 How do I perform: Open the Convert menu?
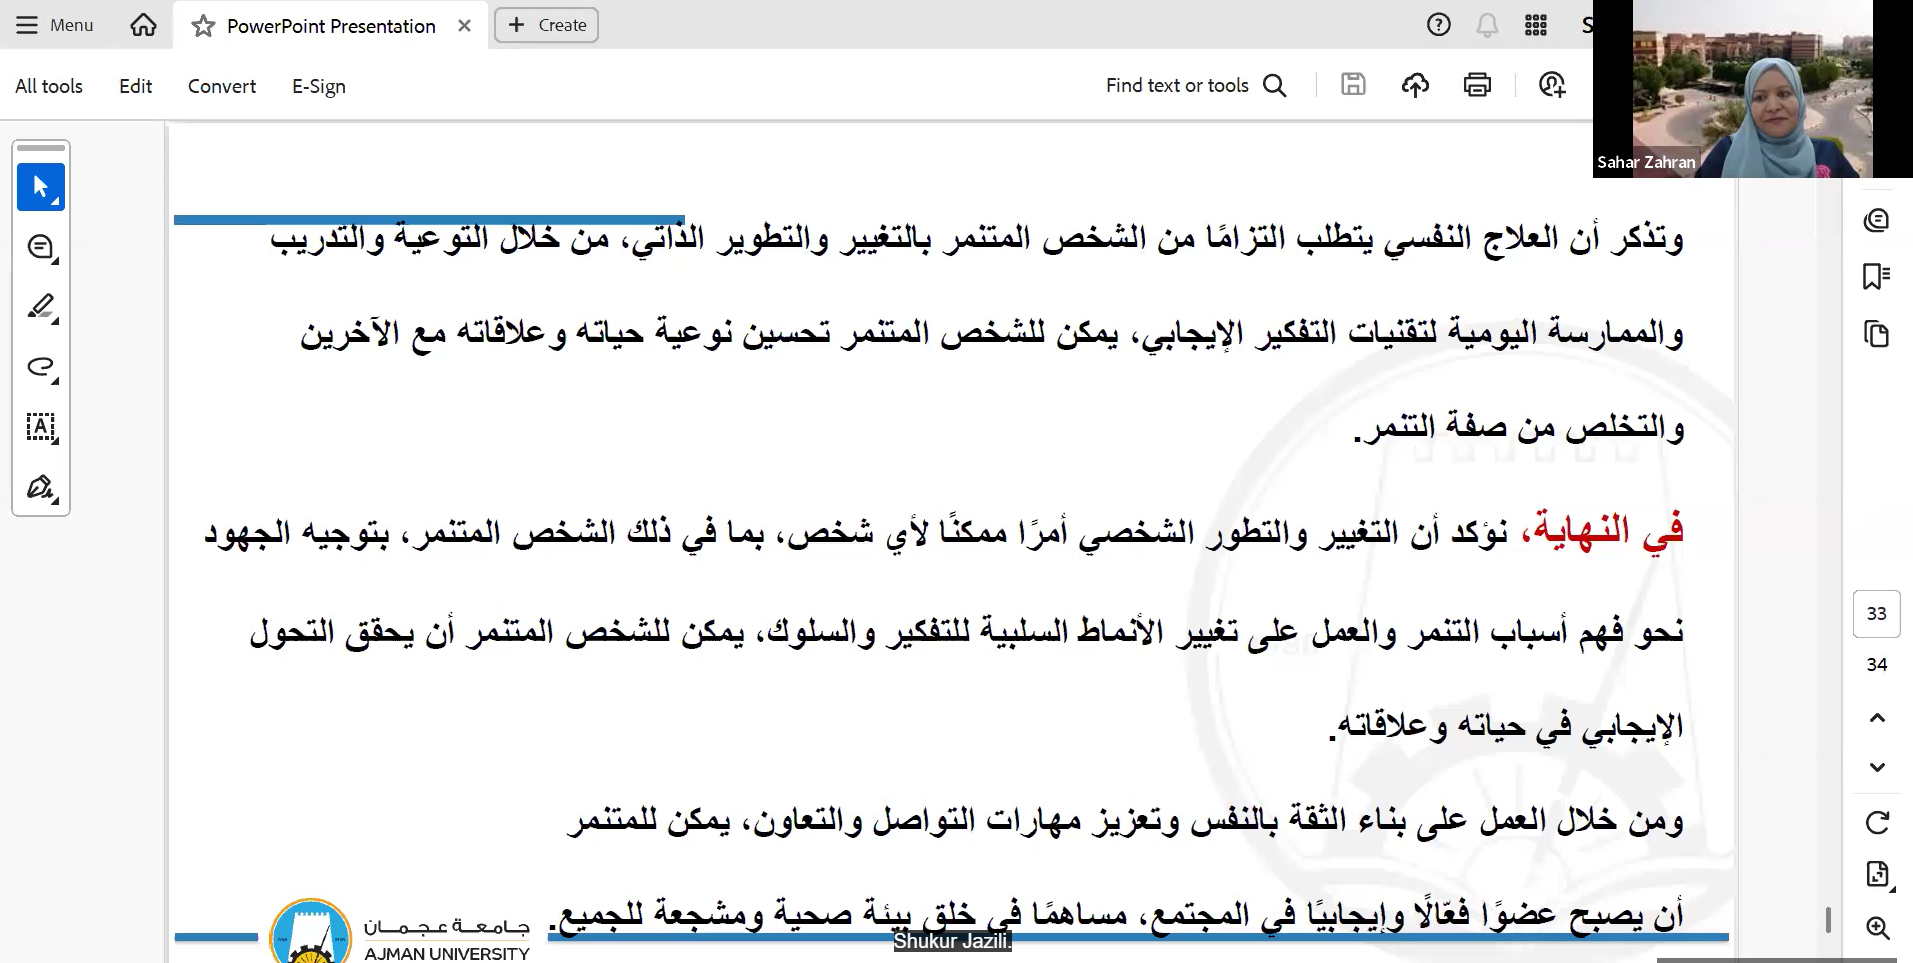tap(222, 86)
